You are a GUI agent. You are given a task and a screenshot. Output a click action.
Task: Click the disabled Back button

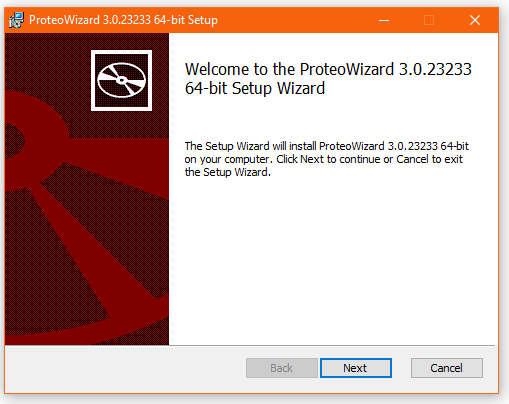tap(282, 368)
